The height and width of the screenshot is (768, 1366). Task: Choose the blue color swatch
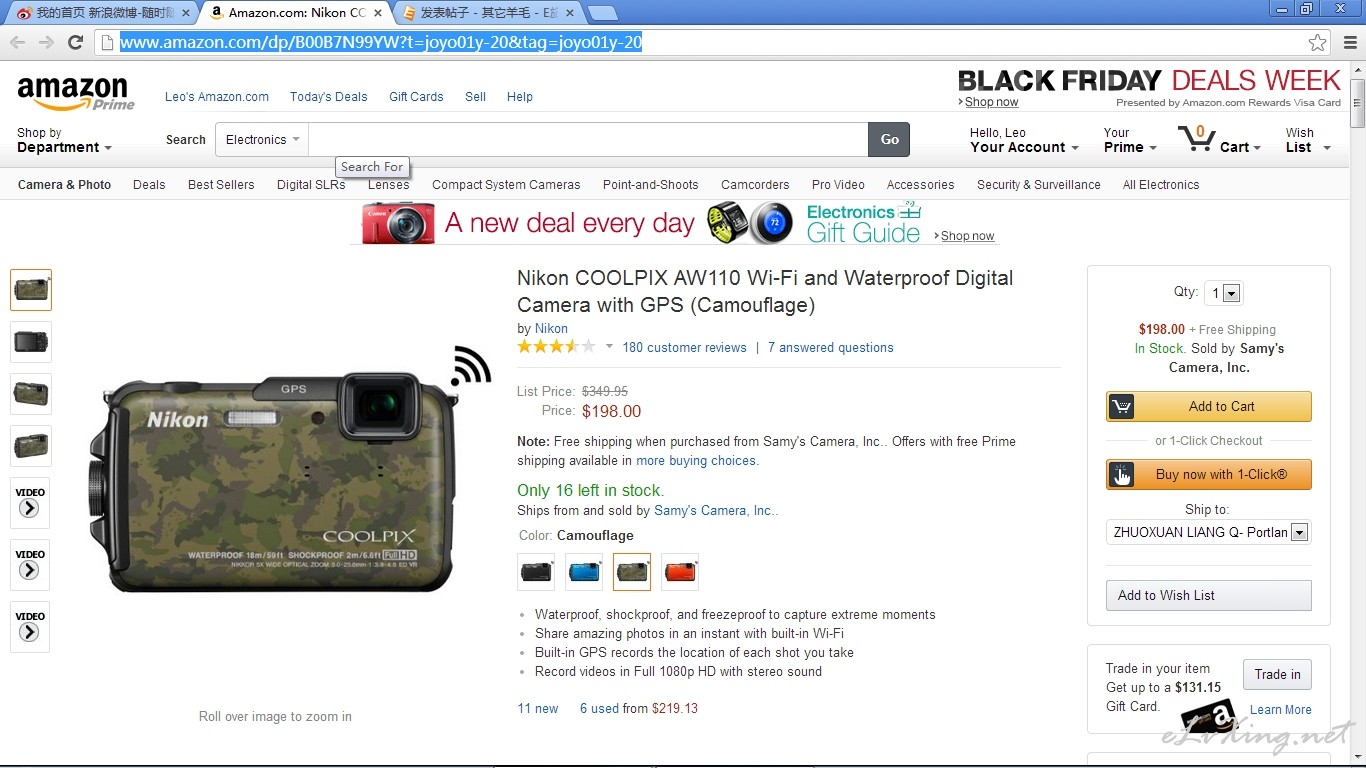click(584, 572)
